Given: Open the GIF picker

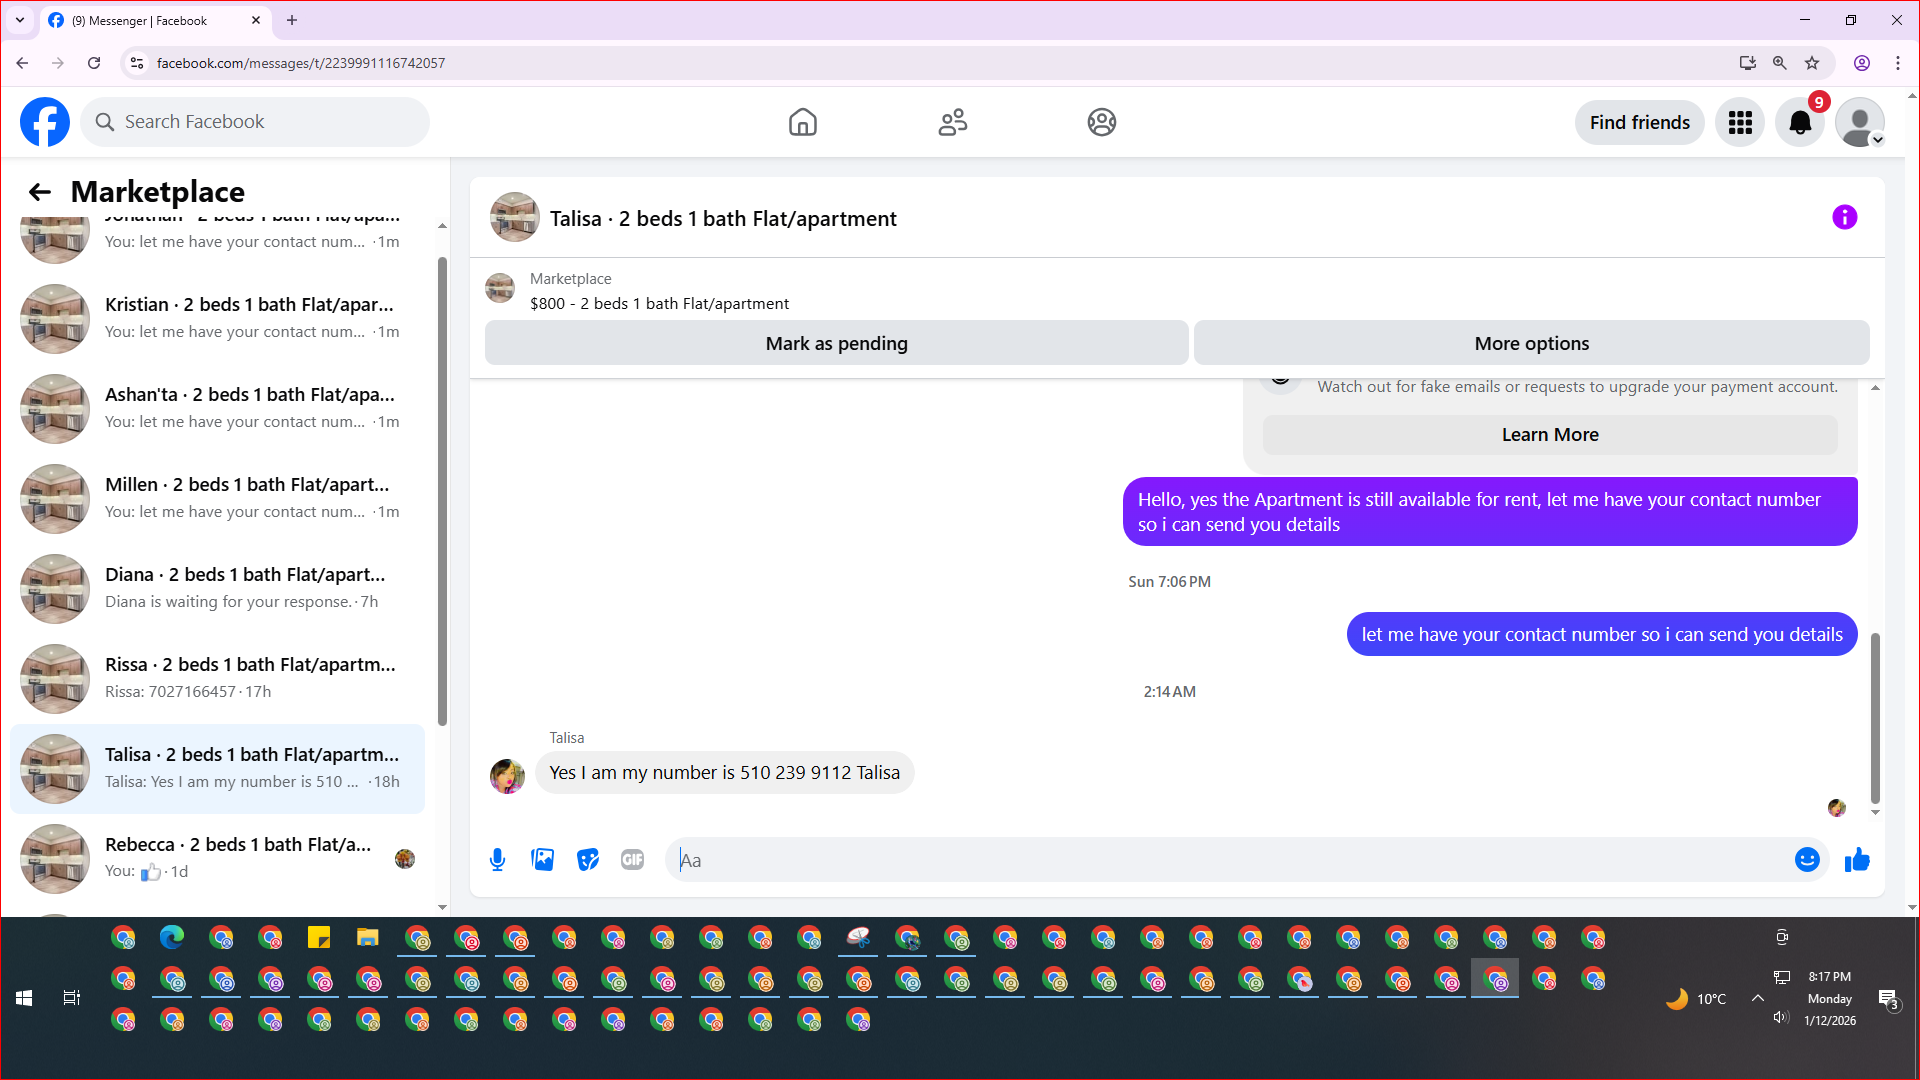Looking at the screenshot, I should tap(632, 860).
